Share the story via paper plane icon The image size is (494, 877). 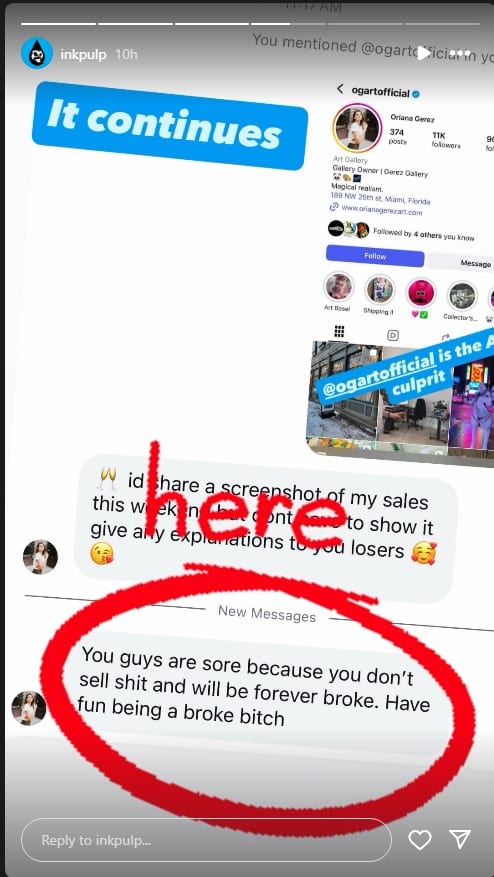pos(459,838)
